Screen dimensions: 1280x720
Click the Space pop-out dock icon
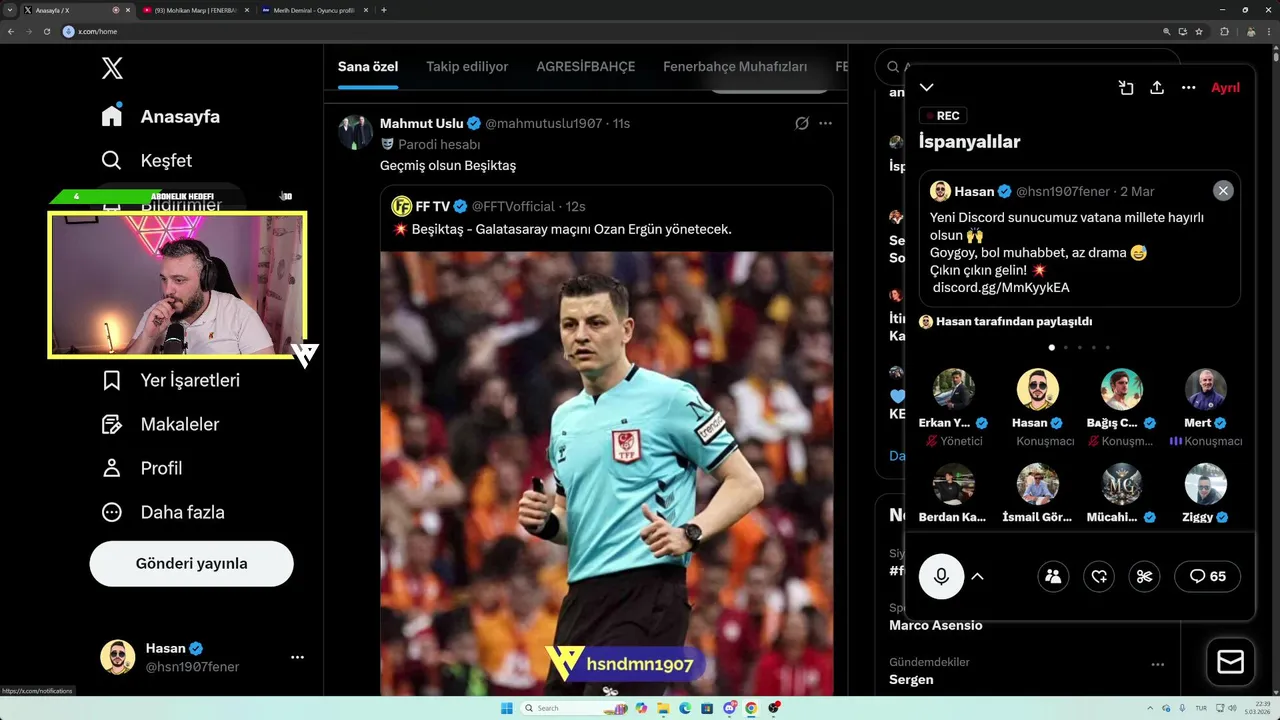coord(1126,88)
